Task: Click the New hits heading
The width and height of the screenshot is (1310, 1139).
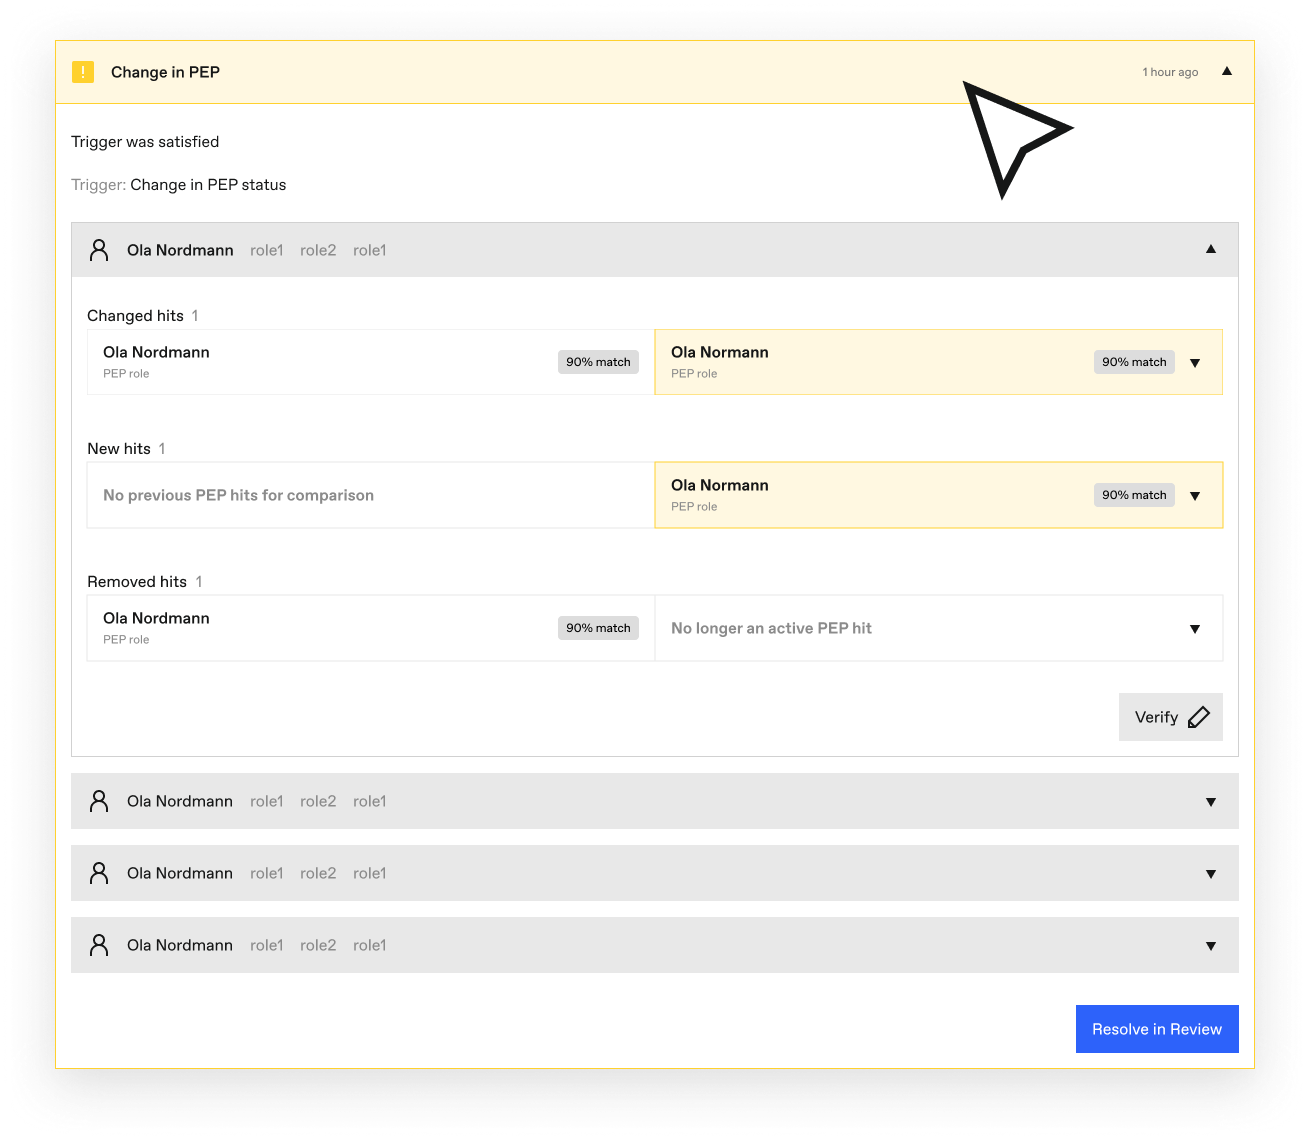Action: point(119,449)
